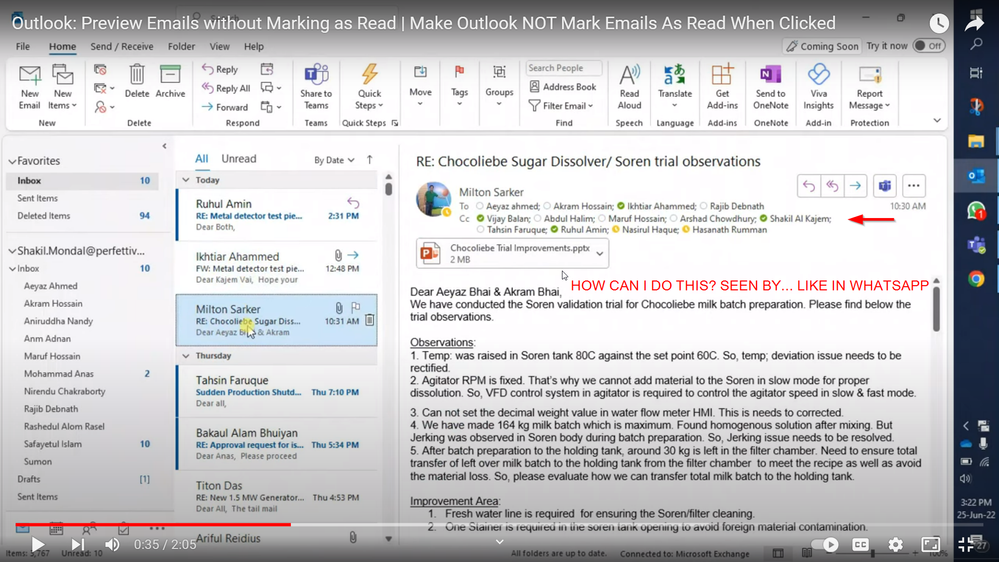Click the Coming Soon button

point(822,46)
